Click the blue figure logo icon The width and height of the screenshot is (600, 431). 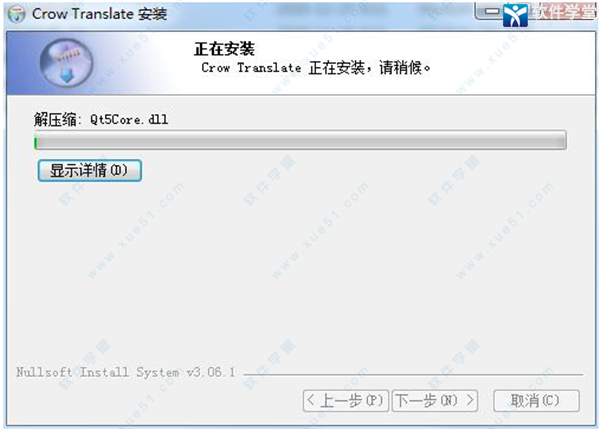coord(515,15)
